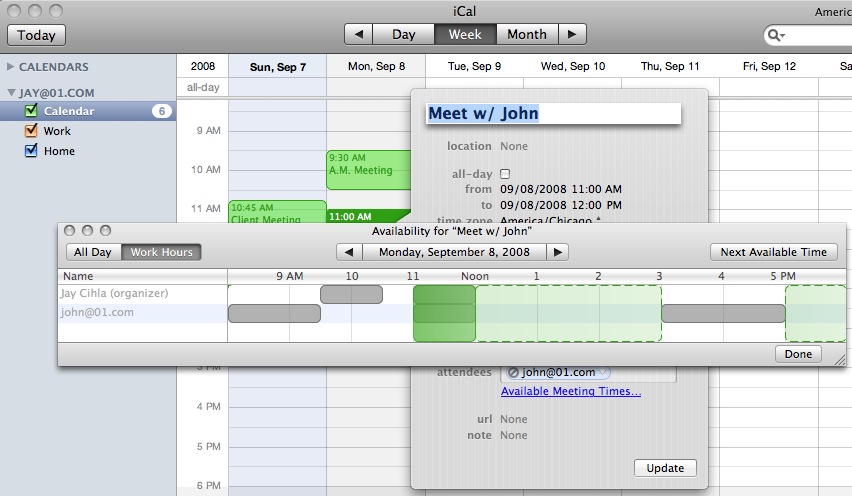Click the Thu, Sep 11 column header
This screenshot has height=496, width=852.
coord(670,66)
